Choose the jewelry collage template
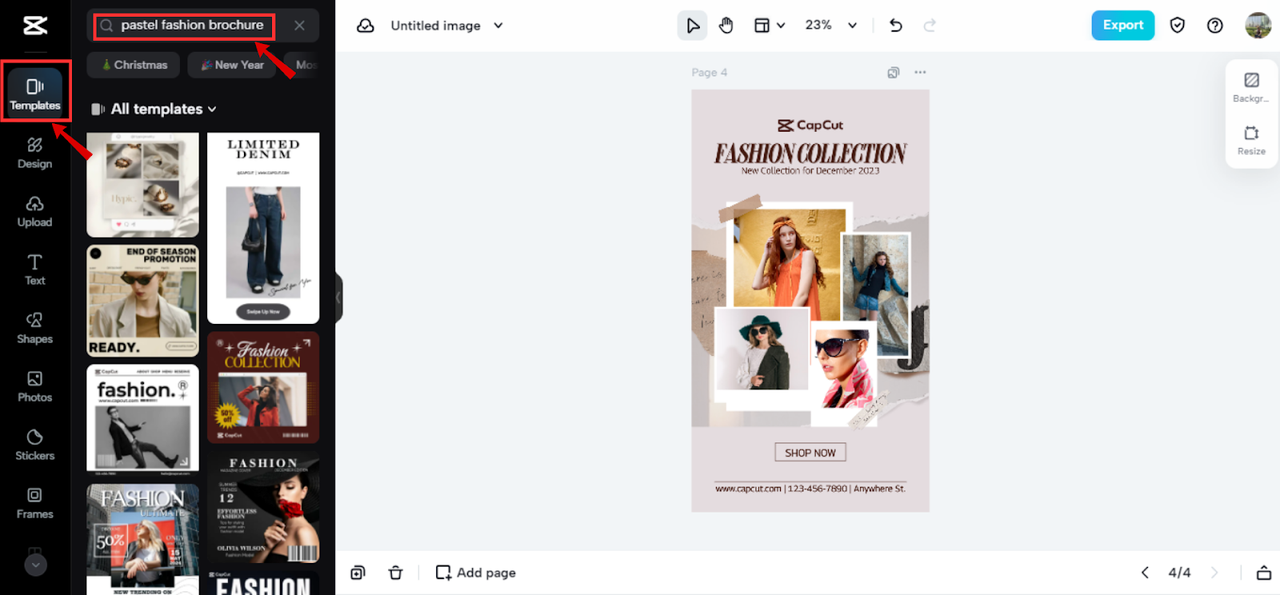 click(143, 185)
